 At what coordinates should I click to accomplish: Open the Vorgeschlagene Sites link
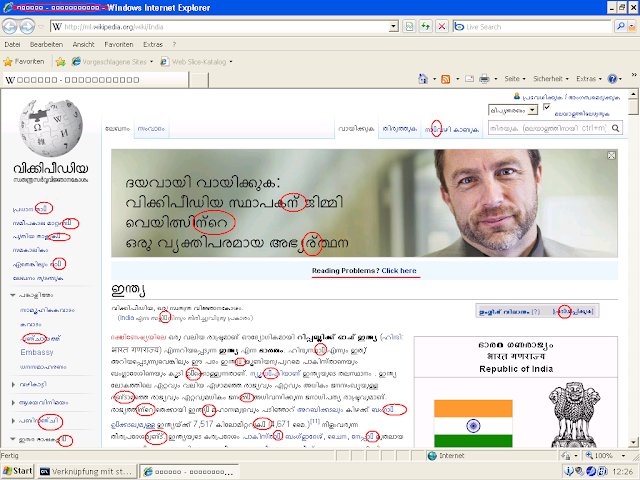[x=114, y=62]
